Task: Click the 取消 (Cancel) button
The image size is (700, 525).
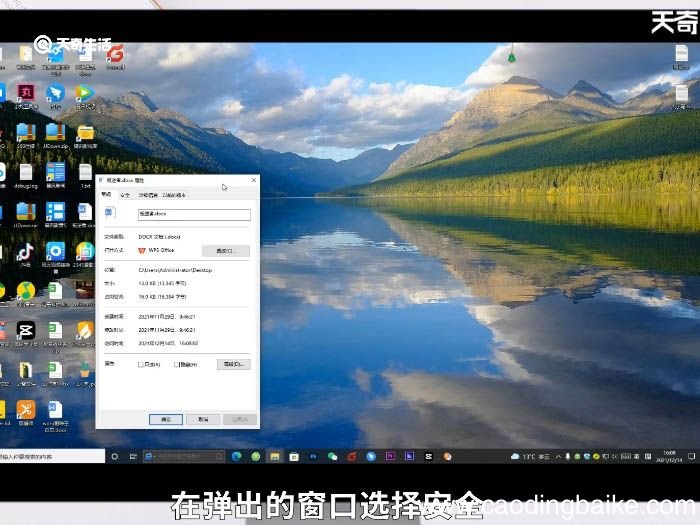Action: coord(203,420)
